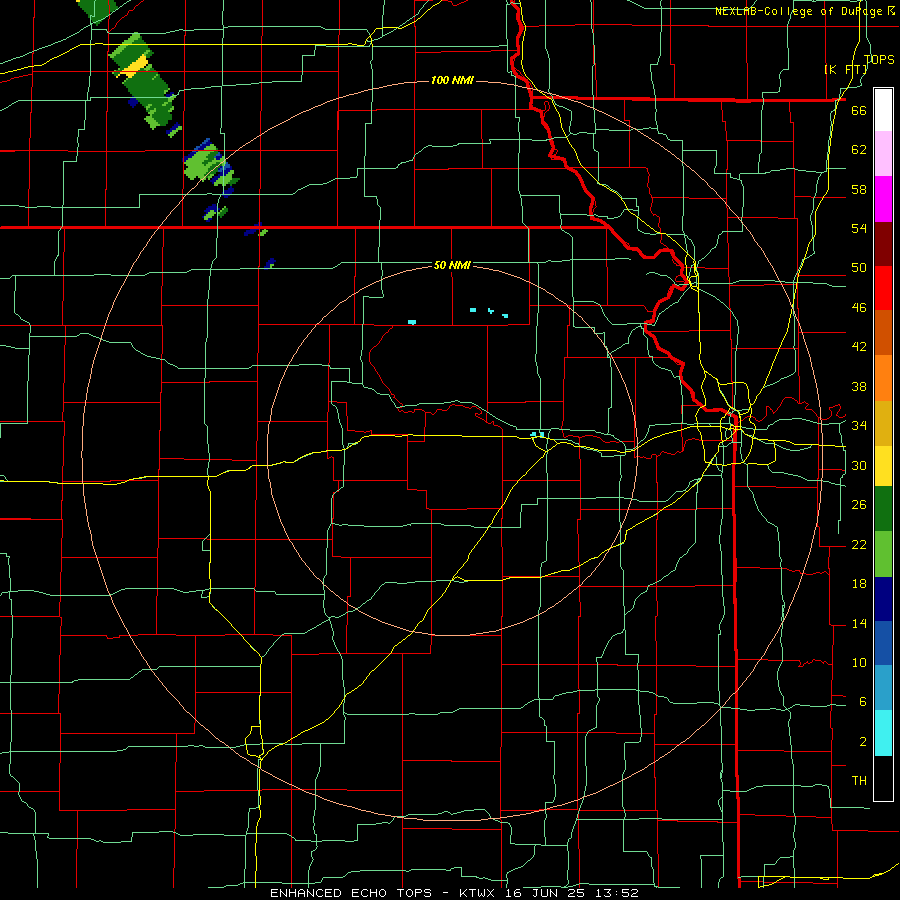This screenshot has height=900, width=900.
Task: Select the light pink legend swatch
Action: point(883,154)
